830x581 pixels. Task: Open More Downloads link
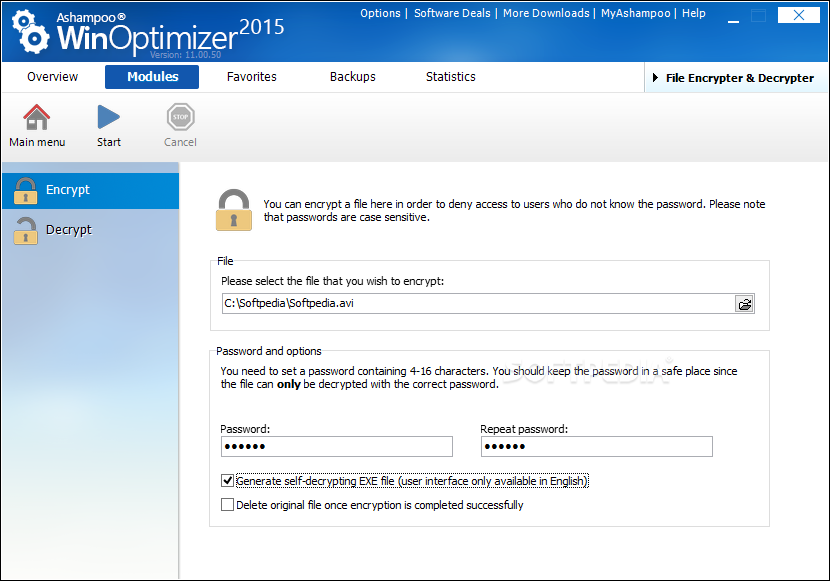click(546, 13)
